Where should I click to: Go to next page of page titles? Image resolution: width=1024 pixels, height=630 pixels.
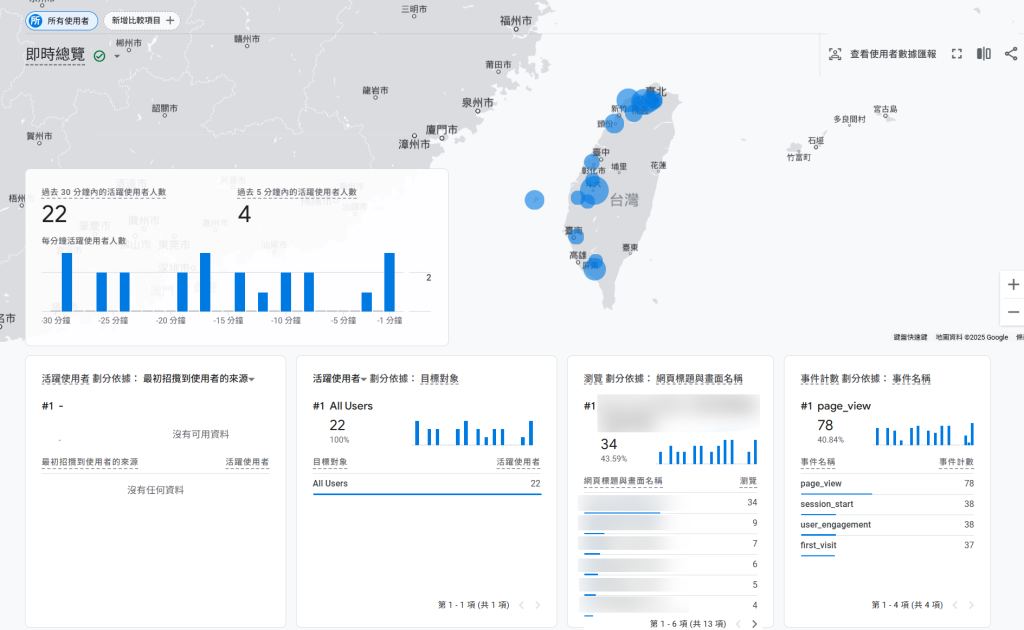754,624
